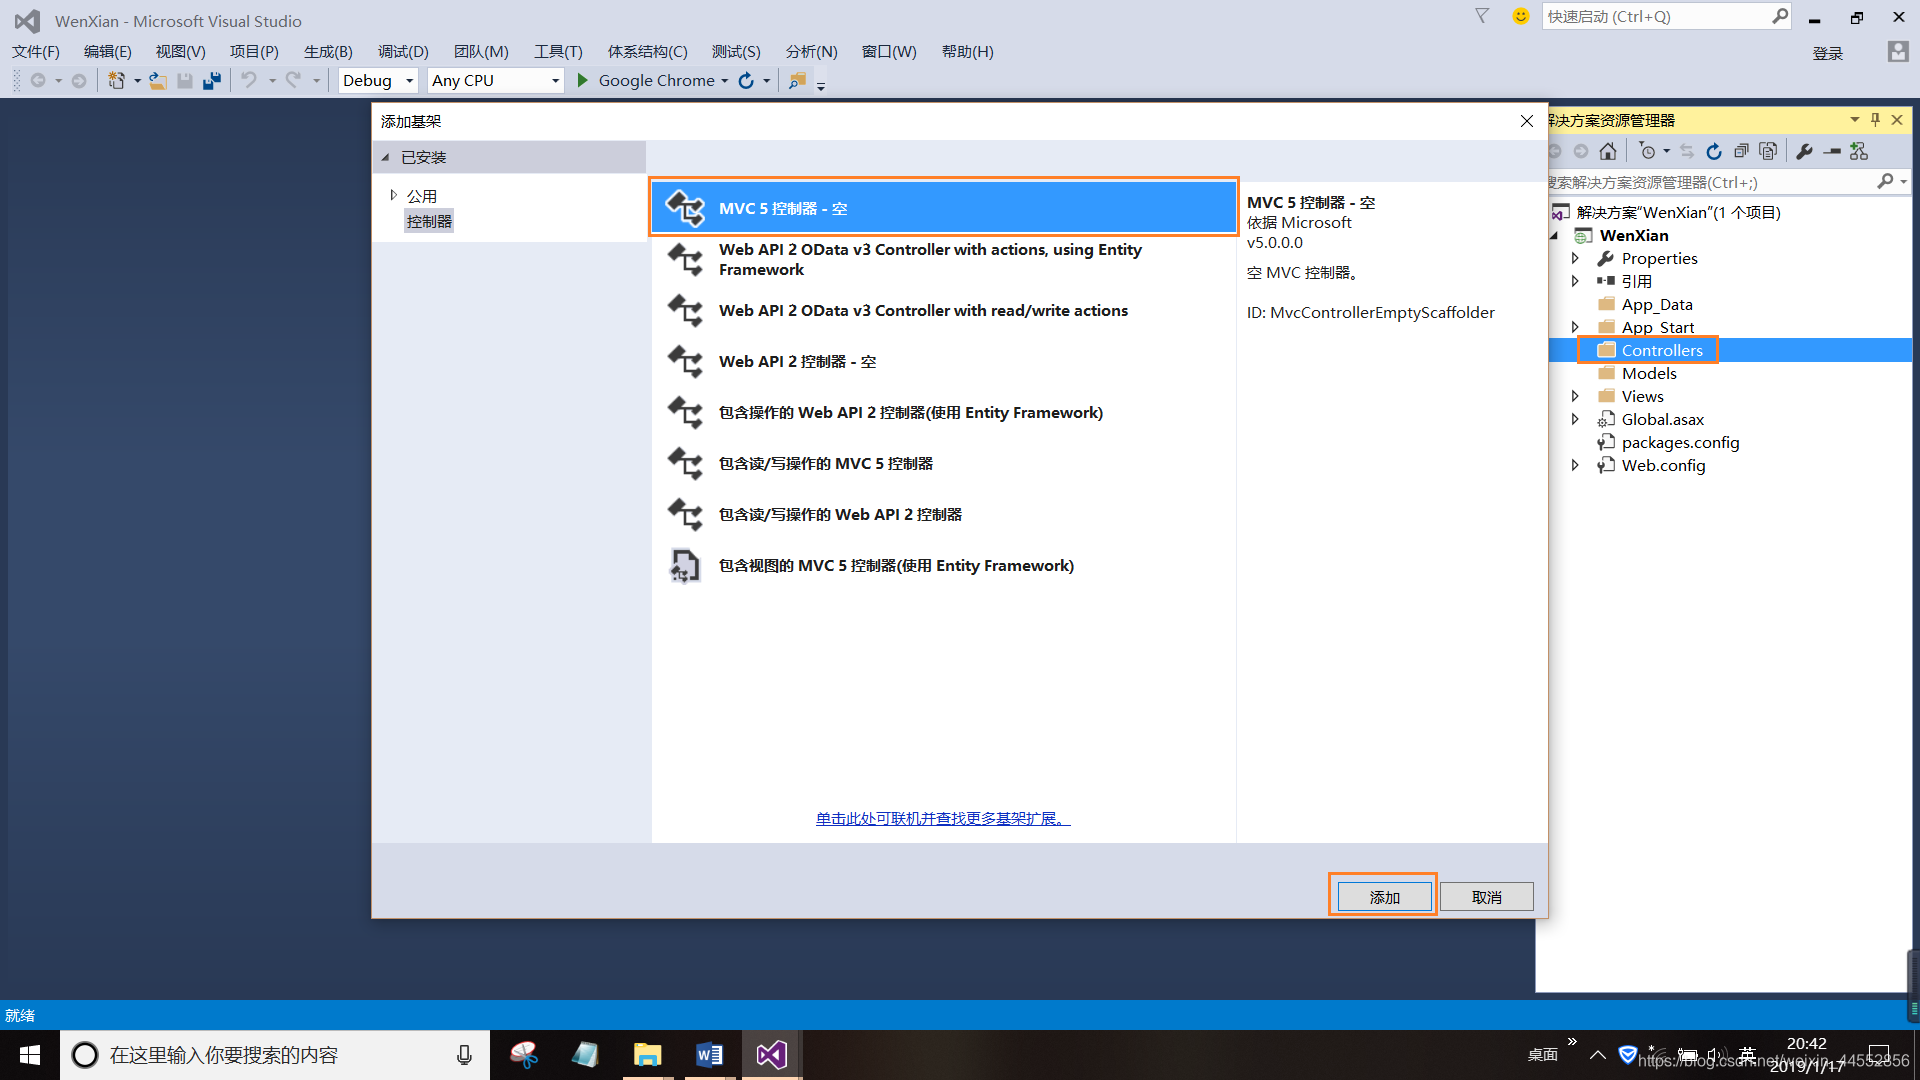Select packages.config file
This screenshot has width=1920, height=1080.
tap(1680, 442)
